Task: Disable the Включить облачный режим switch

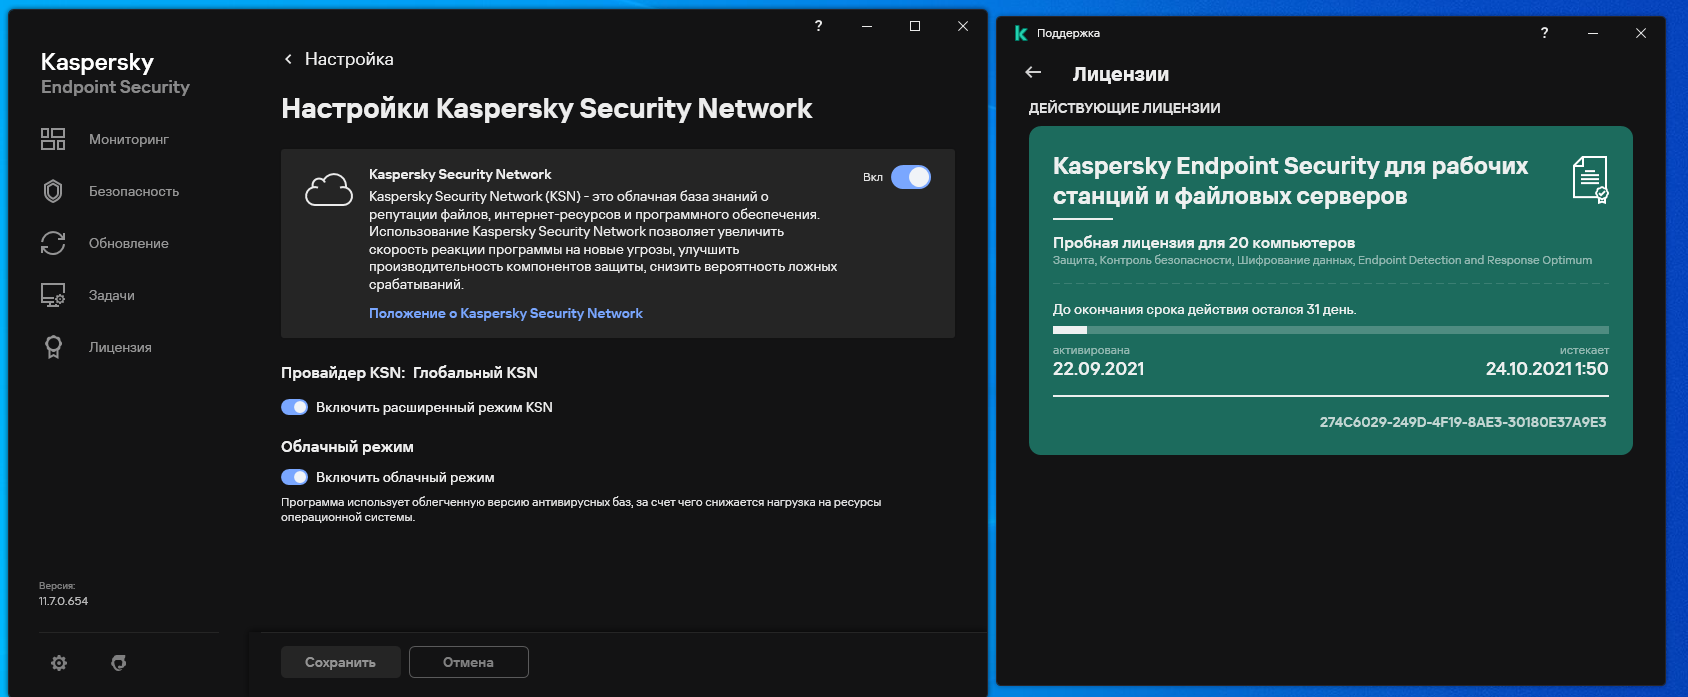Action: [294, 477]
